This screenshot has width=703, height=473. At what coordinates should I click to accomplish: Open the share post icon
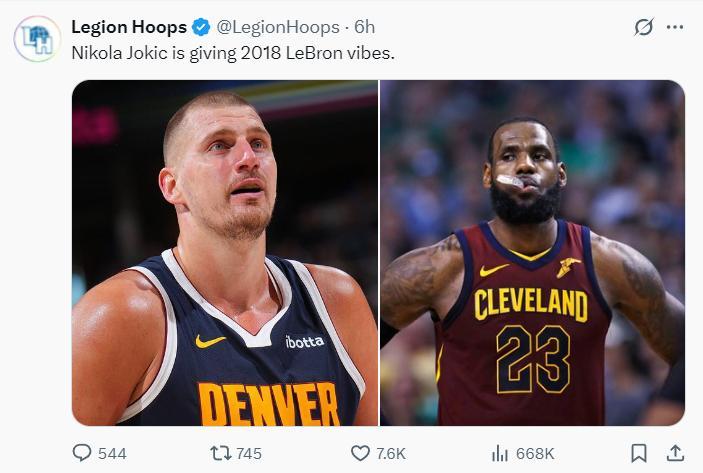pyautogui.click(x=675, y=453)
